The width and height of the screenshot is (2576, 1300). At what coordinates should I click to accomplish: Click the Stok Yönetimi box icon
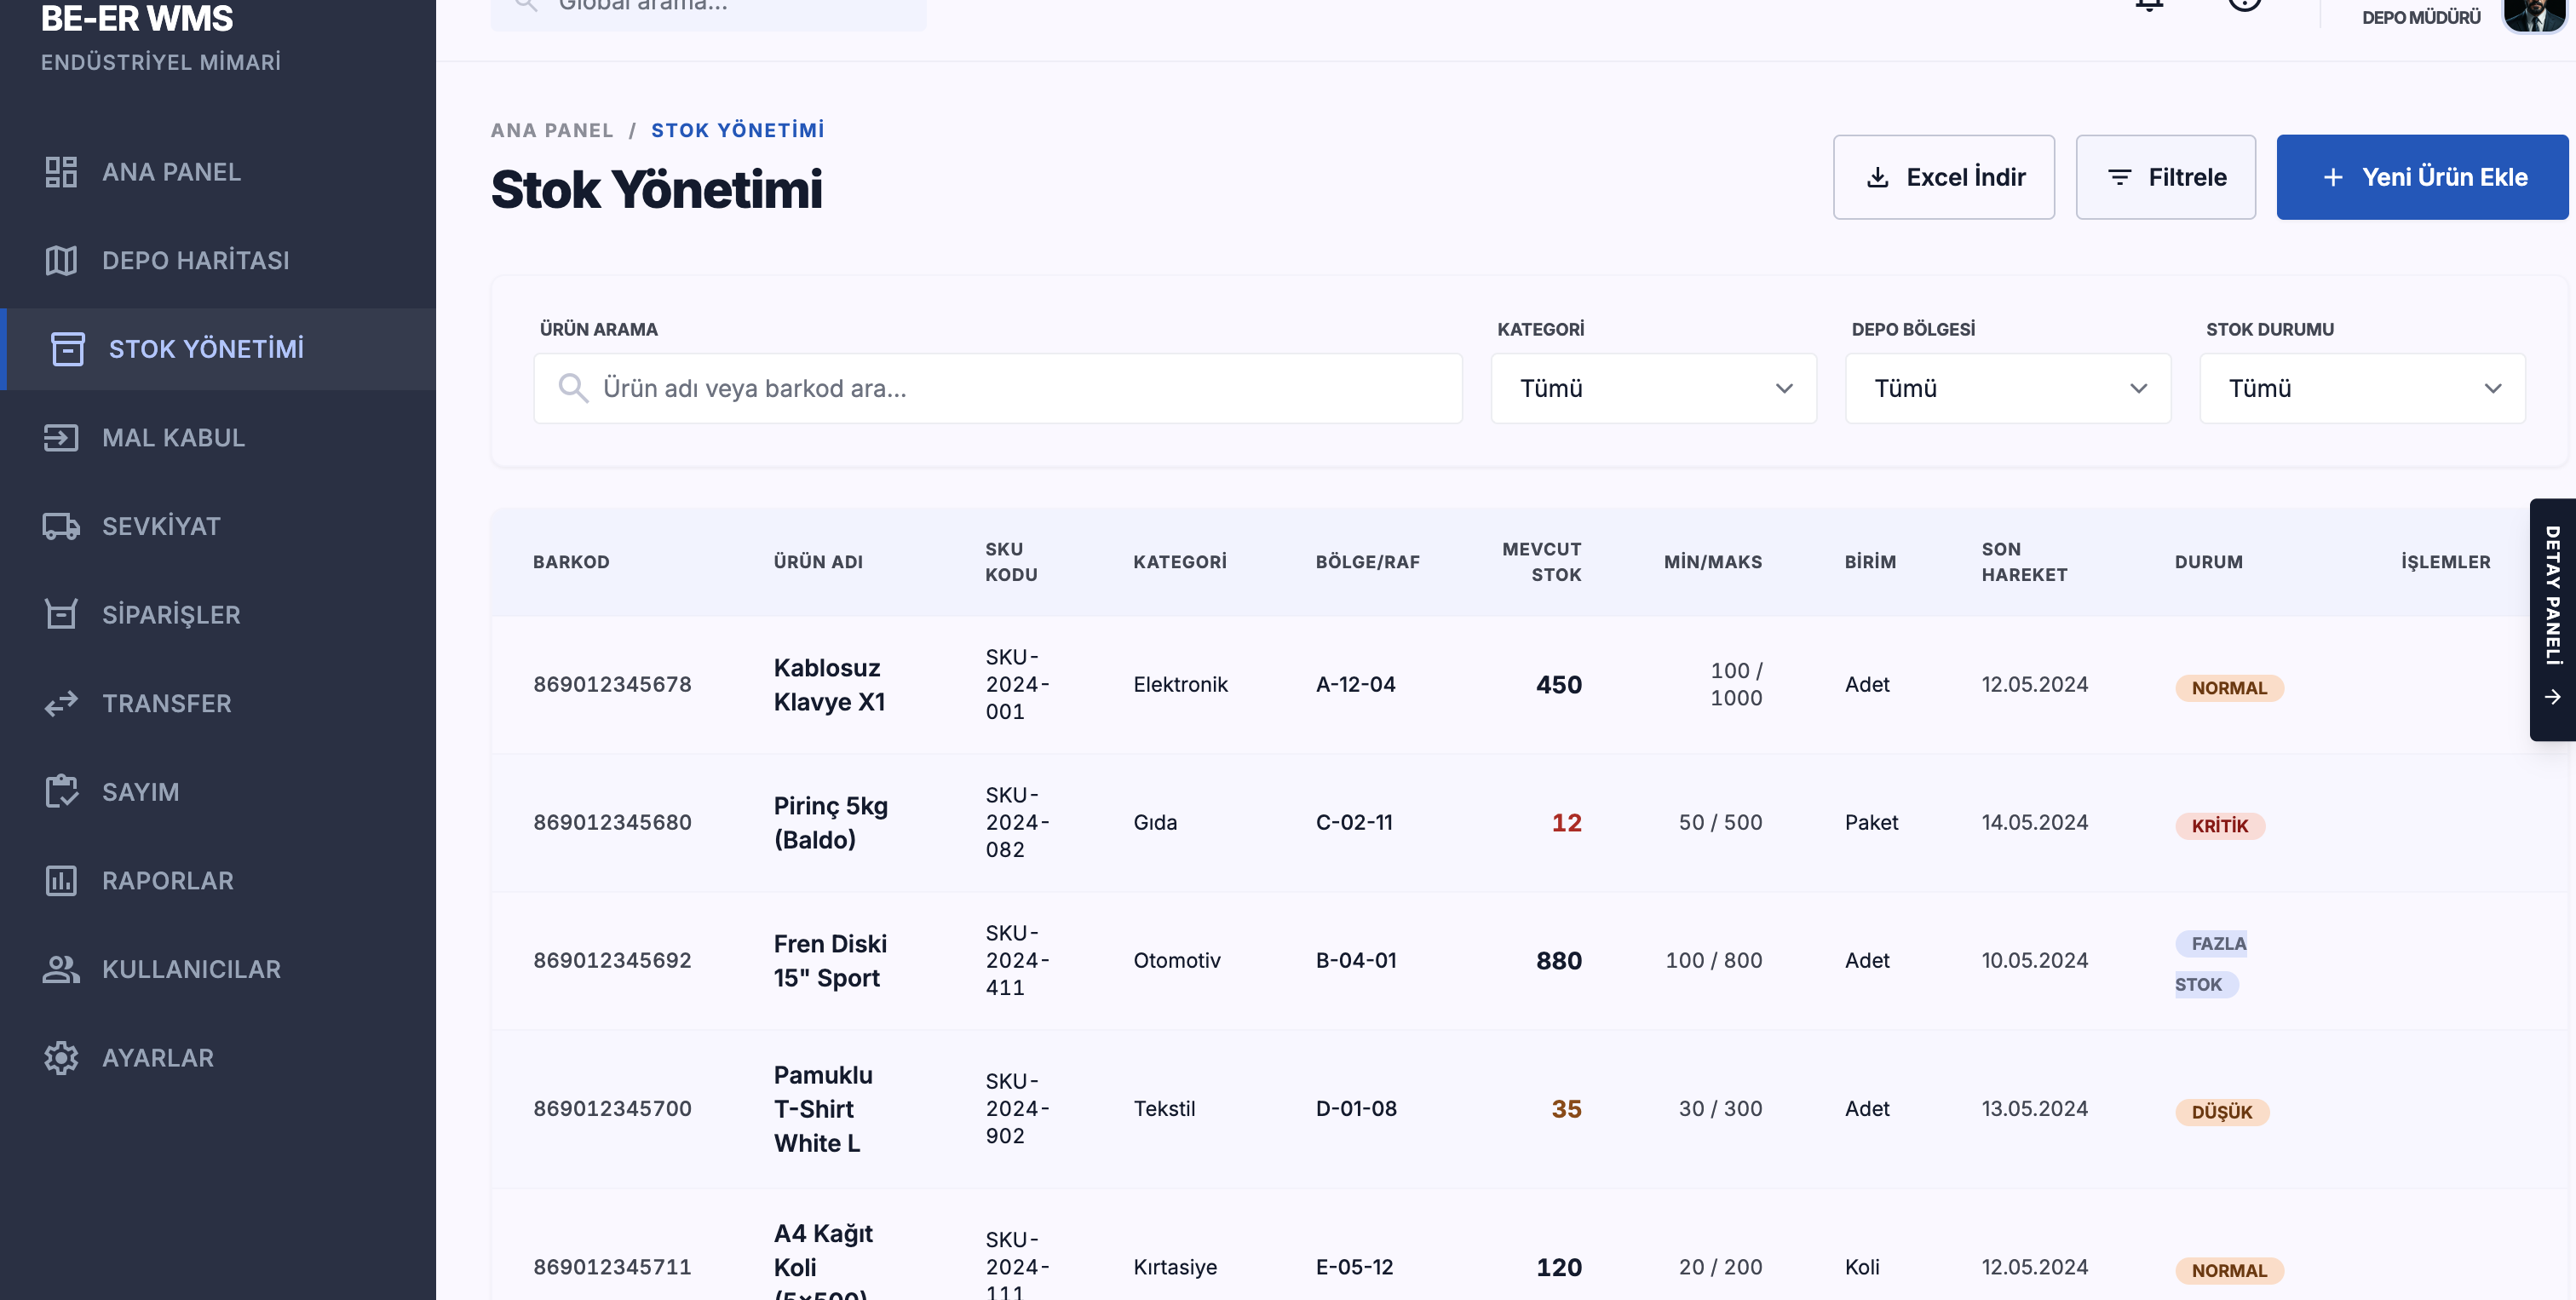pyautogui.click(x=68, y=349)
